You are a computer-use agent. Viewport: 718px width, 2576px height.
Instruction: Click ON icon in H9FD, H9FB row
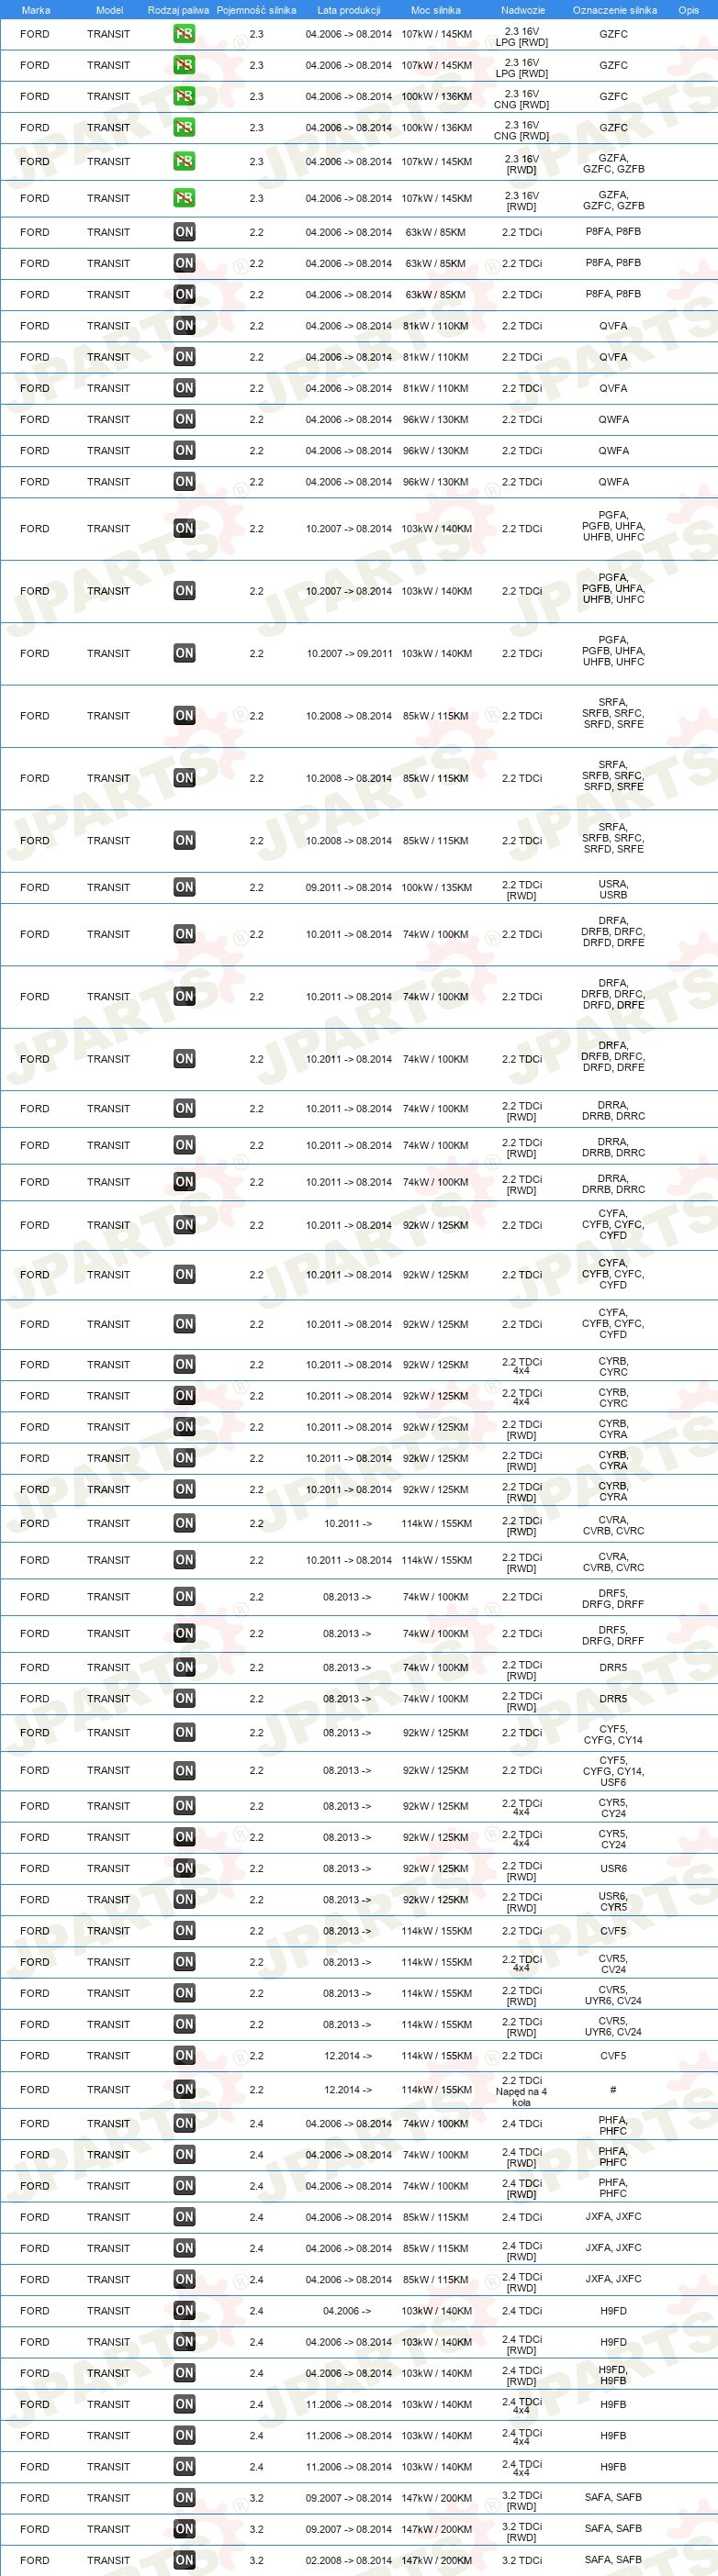184,2373
